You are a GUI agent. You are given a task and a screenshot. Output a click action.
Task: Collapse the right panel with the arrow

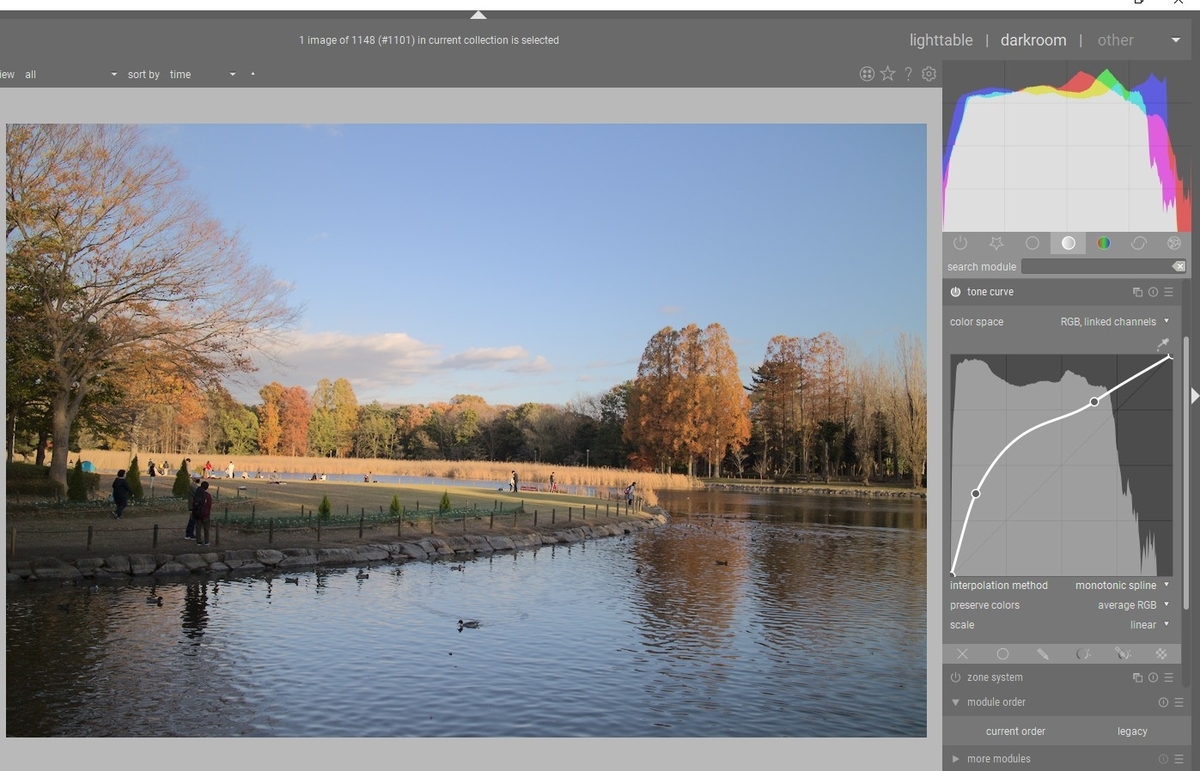tap(1194, 397)
